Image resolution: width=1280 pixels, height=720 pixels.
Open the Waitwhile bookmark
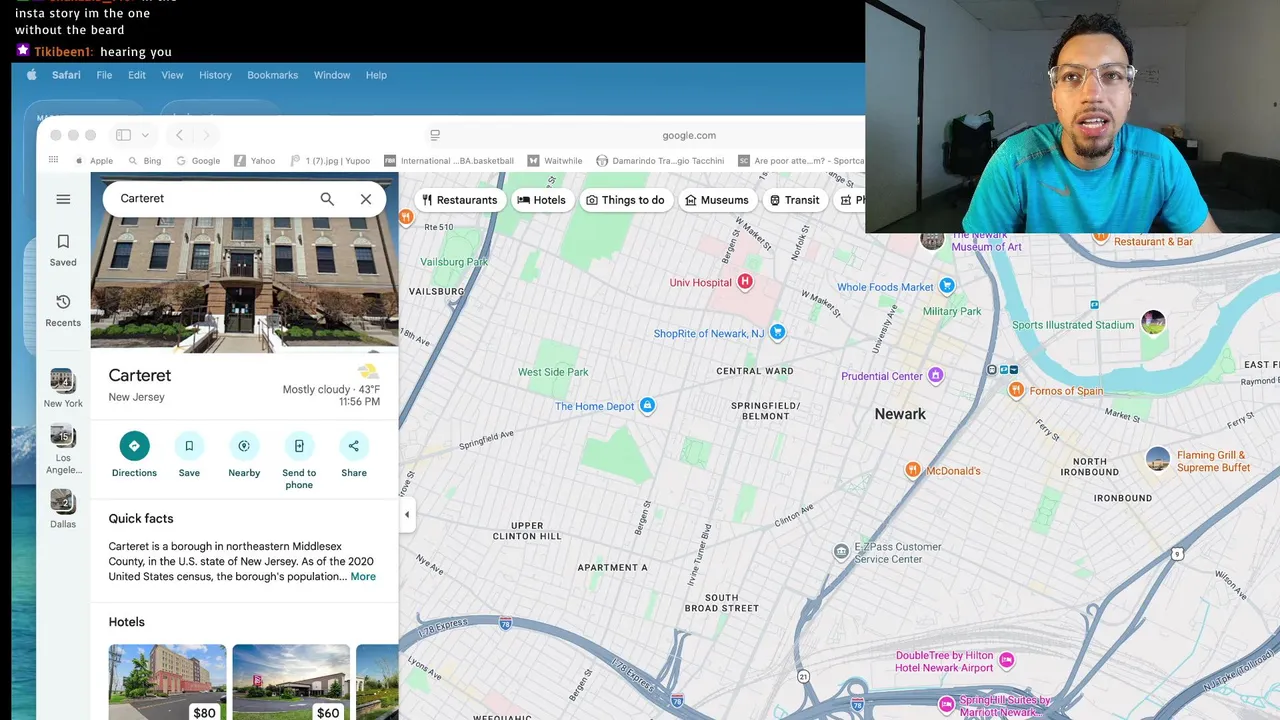click(555, 160)
